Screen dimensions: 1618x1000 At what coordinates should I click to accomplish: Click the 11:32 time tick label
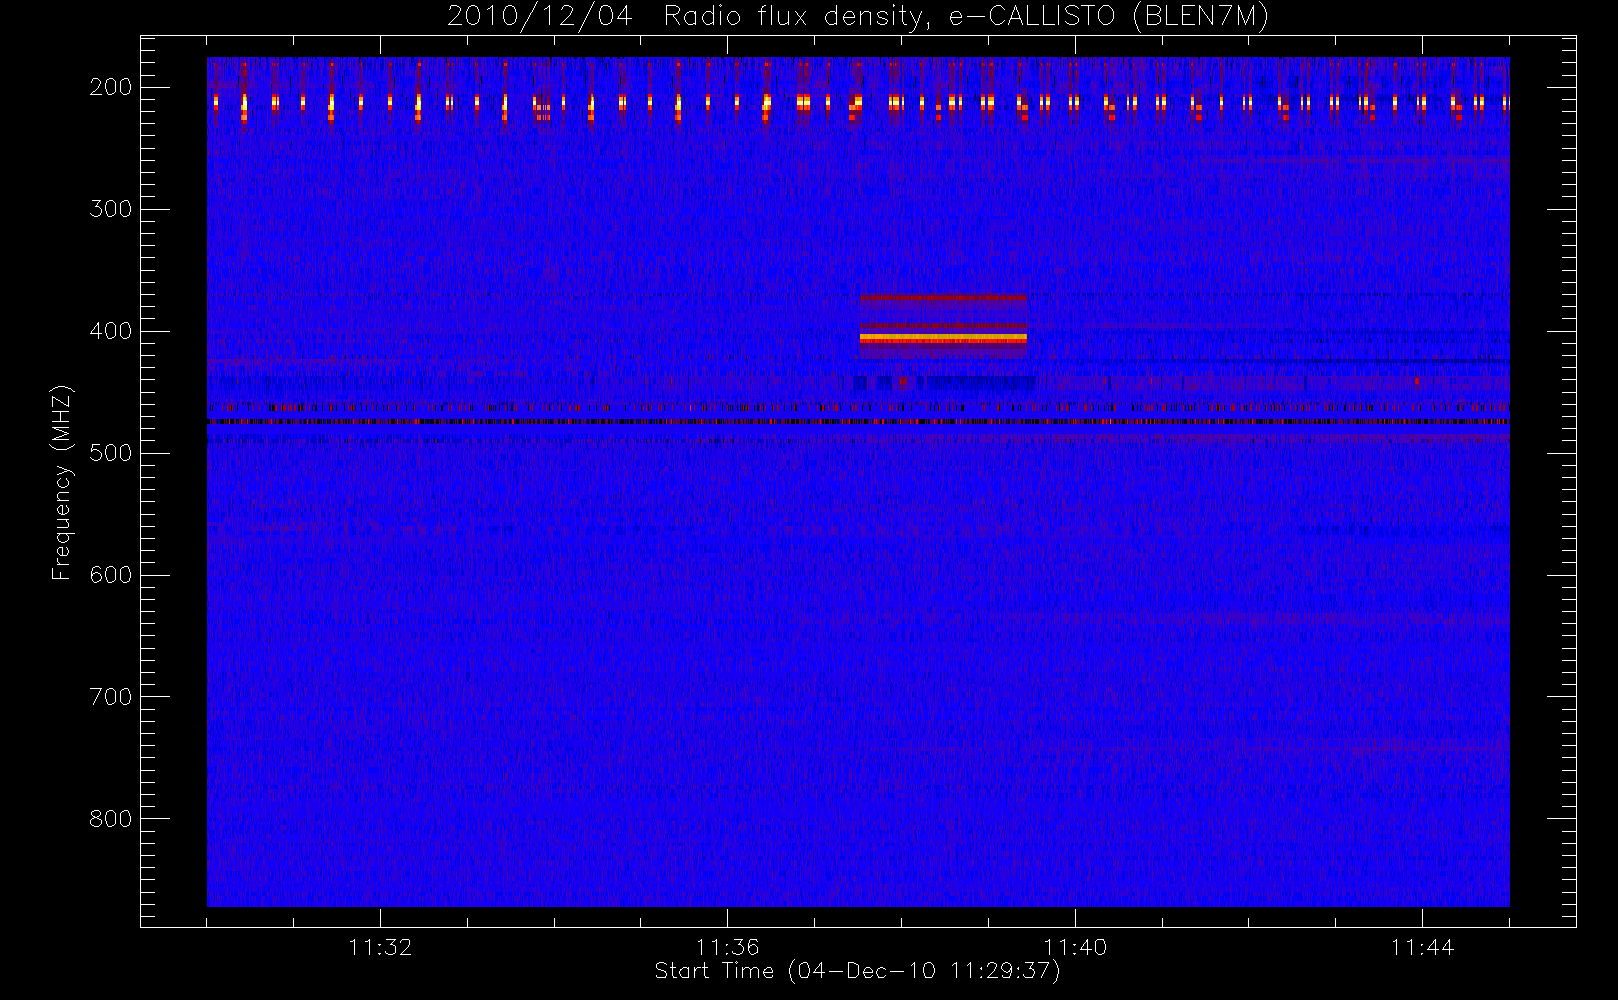[x=380, y=947]
